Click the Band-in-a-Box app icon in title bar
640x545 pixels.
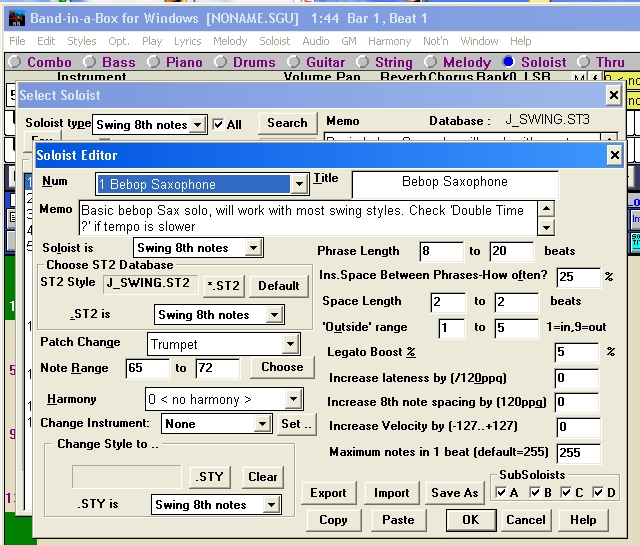[x=16, y=18]
